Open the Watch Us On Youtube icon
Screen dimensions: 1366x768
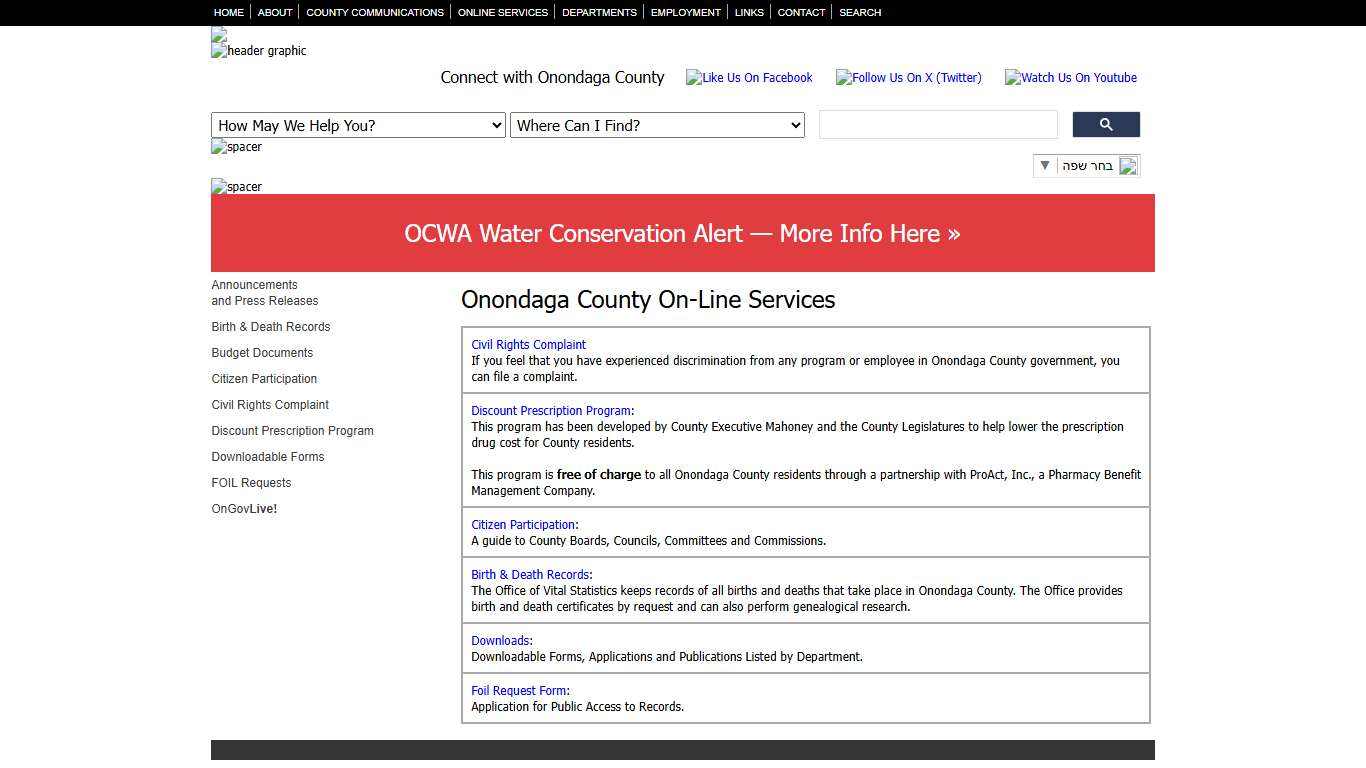[x=1070, y=78]
